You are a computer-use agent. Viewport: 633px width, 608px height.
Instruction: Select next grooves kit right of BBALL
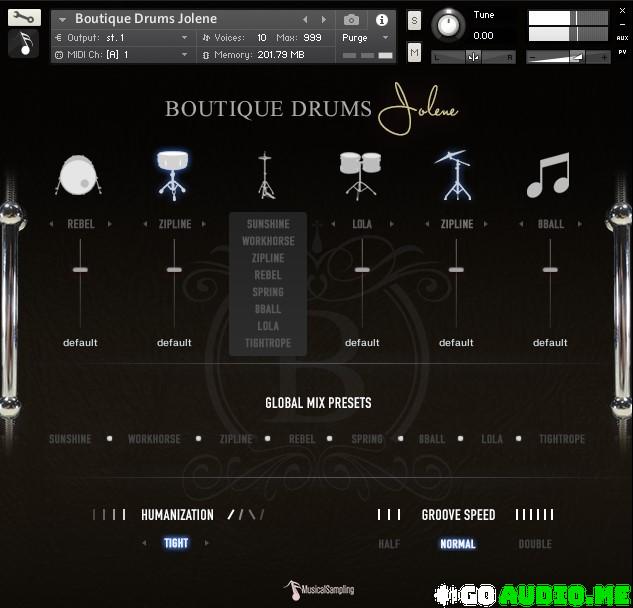(580, 224)
